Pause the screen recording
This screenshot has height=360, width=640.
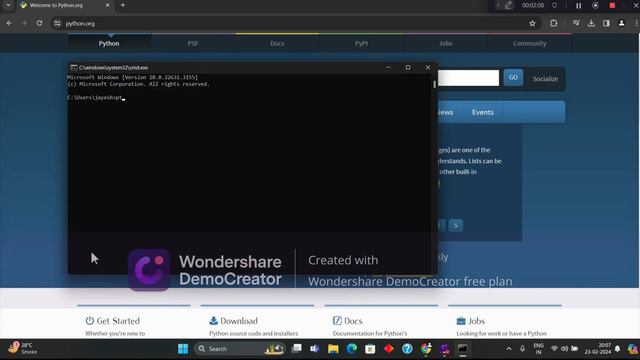578,5
